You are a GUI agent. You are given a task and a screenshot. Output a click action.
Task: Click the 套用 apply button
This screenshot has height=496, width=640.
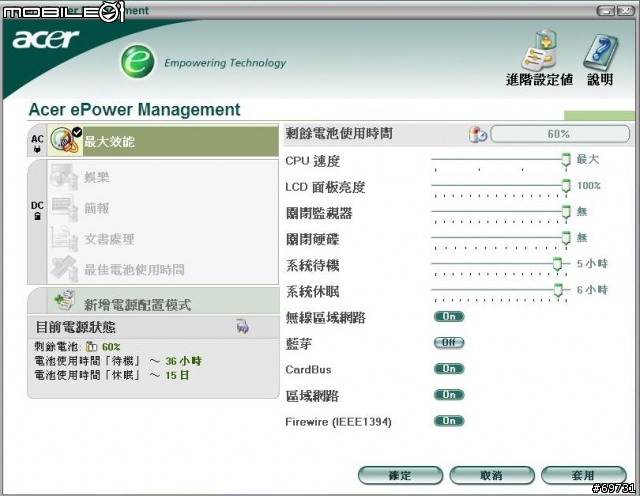(x=583, y=476)
